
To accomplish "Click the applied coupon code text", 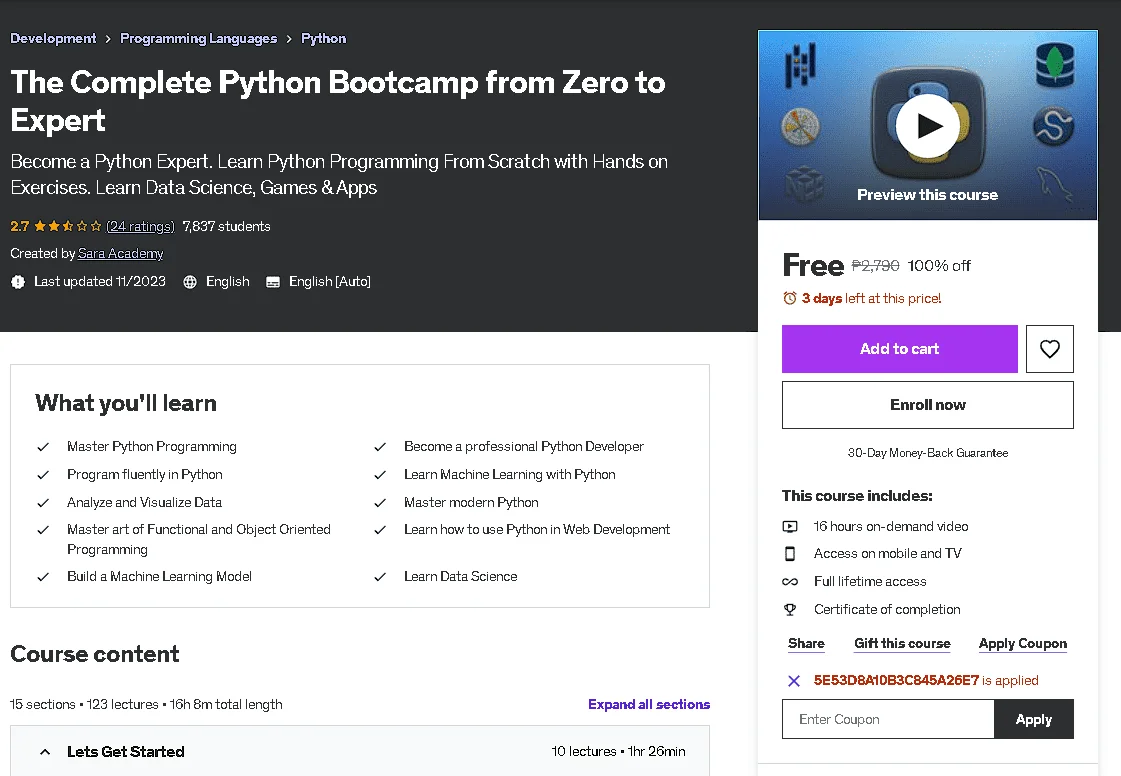I will [896, 681].
